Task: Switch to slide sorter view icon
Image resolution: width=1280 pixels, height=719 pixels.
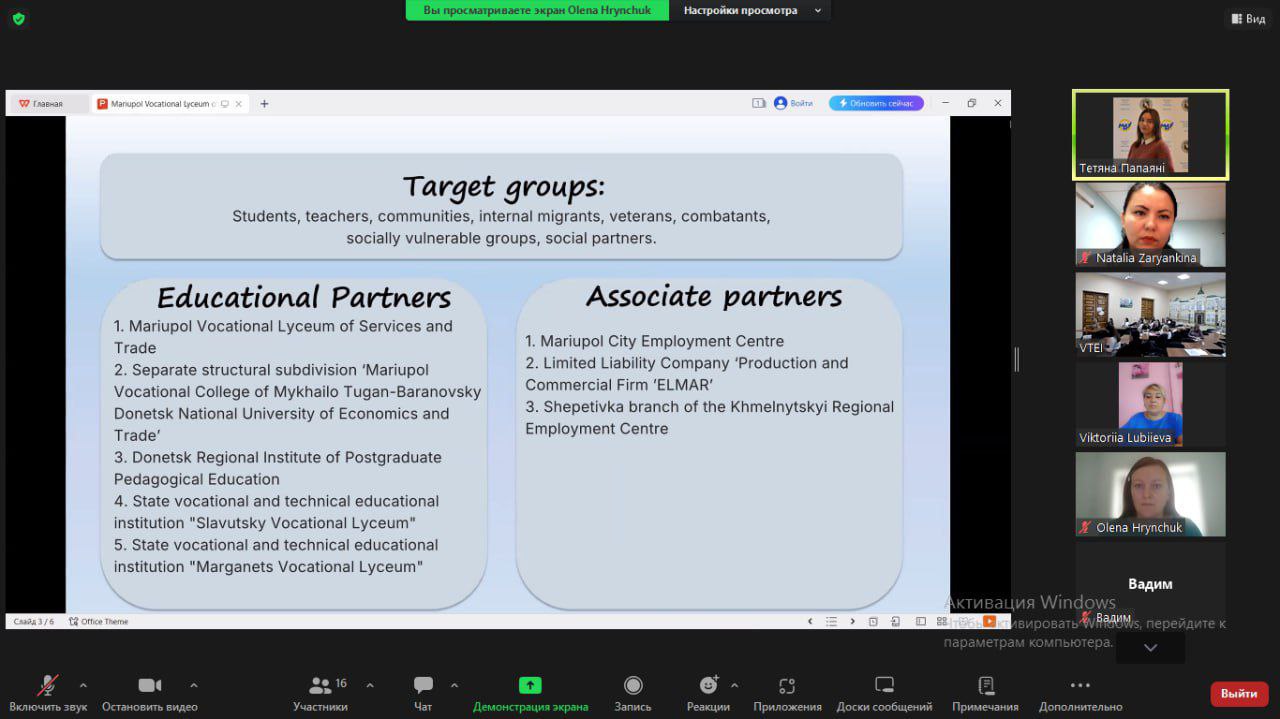Action: coord(943,621)
